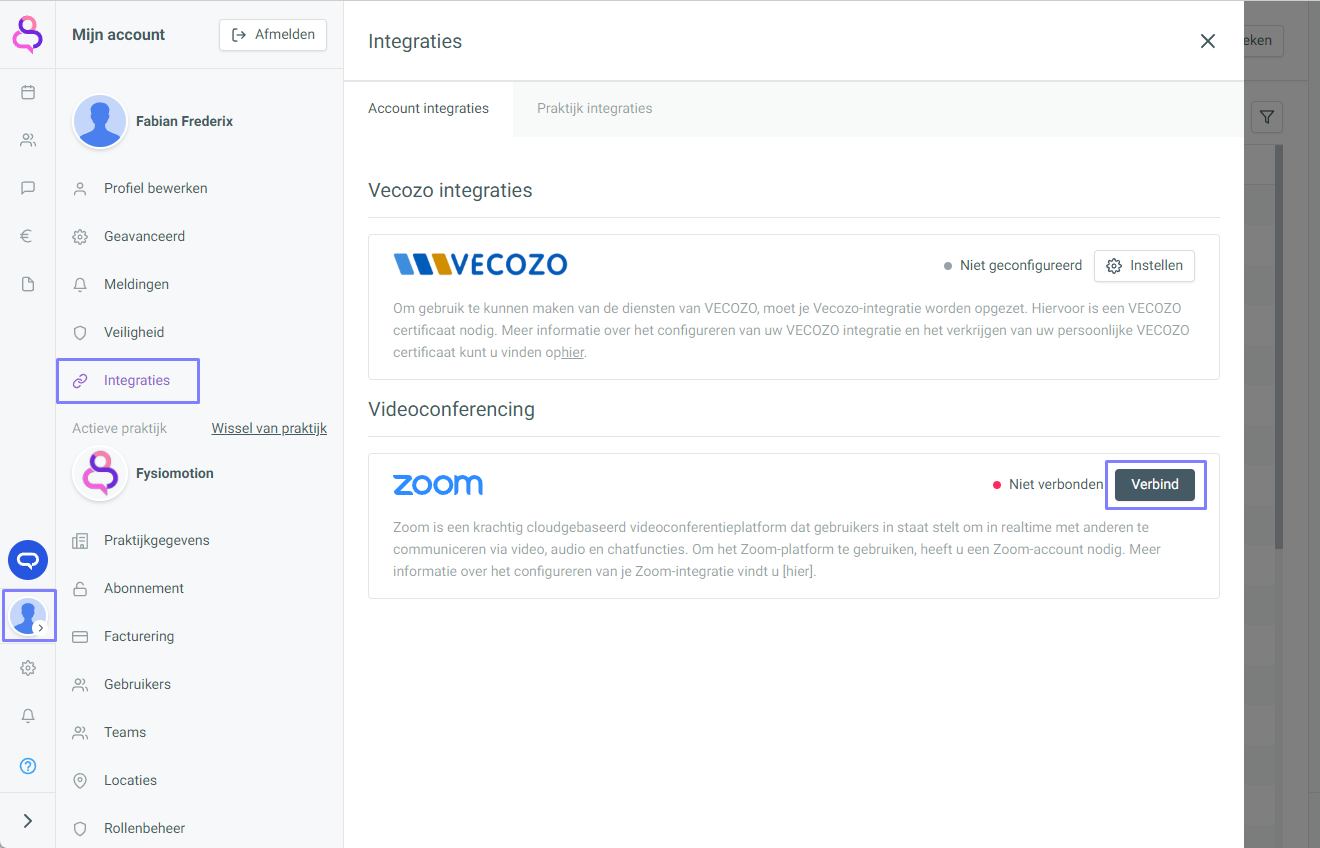The width and height of the screenshot is (1320, 848).
Task: Click the VECOZO logo
Action: (x=480, y=264)
